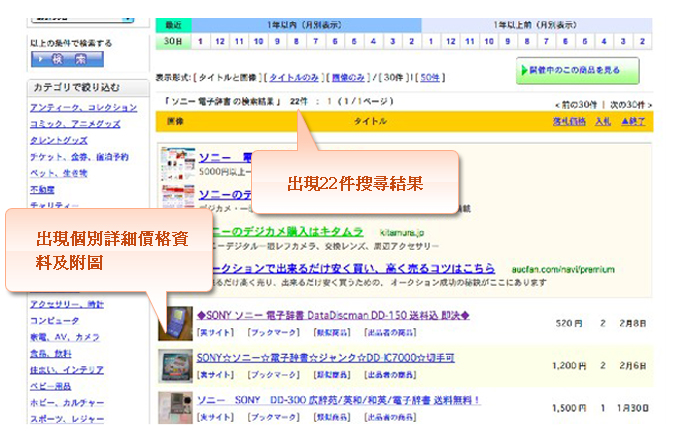682x447 pixels.
Task: Open category タレントグッズ
Action: click(x=59, y=140)
